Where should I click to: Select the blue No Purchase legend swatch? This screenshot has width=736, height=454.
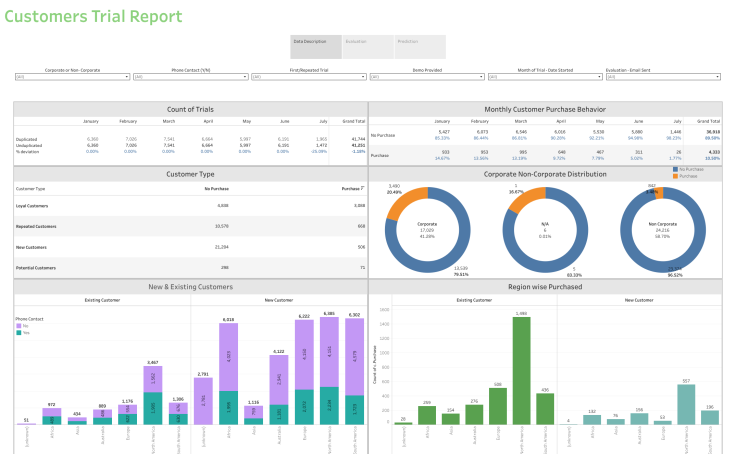[675, 169]
